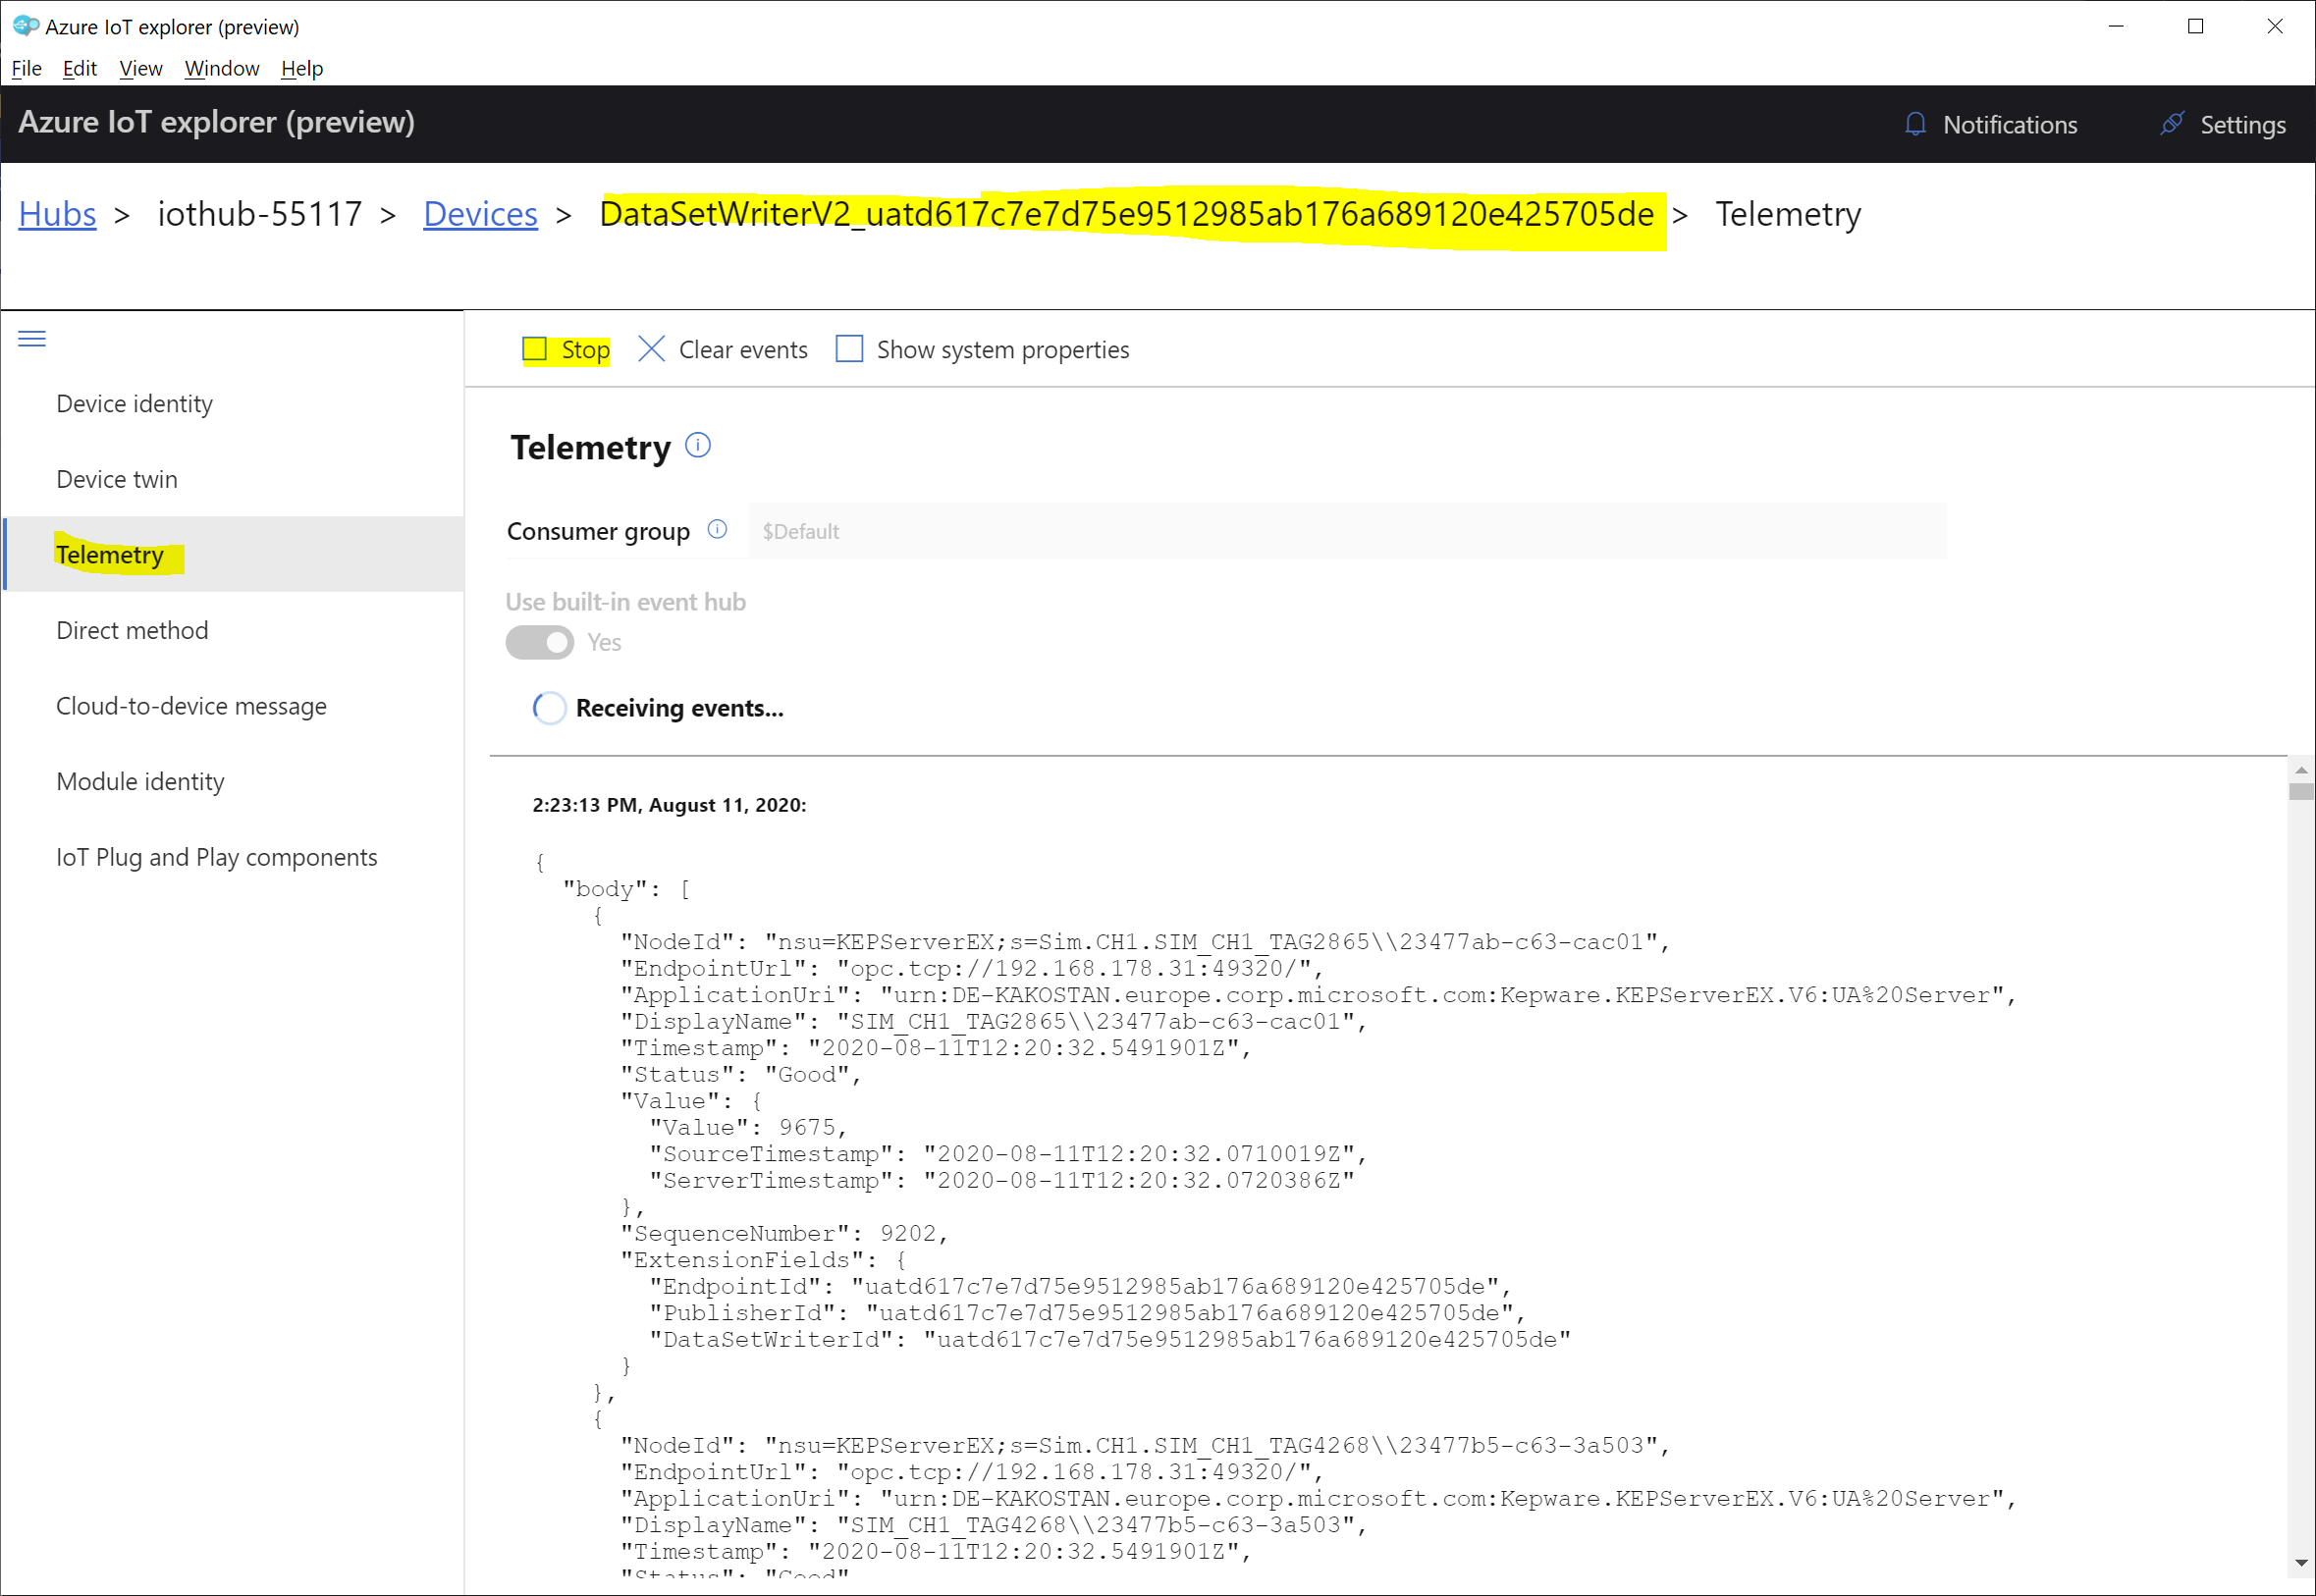
Task: Click the '"Value": 9675' line
Action: tap(748, 1128)
